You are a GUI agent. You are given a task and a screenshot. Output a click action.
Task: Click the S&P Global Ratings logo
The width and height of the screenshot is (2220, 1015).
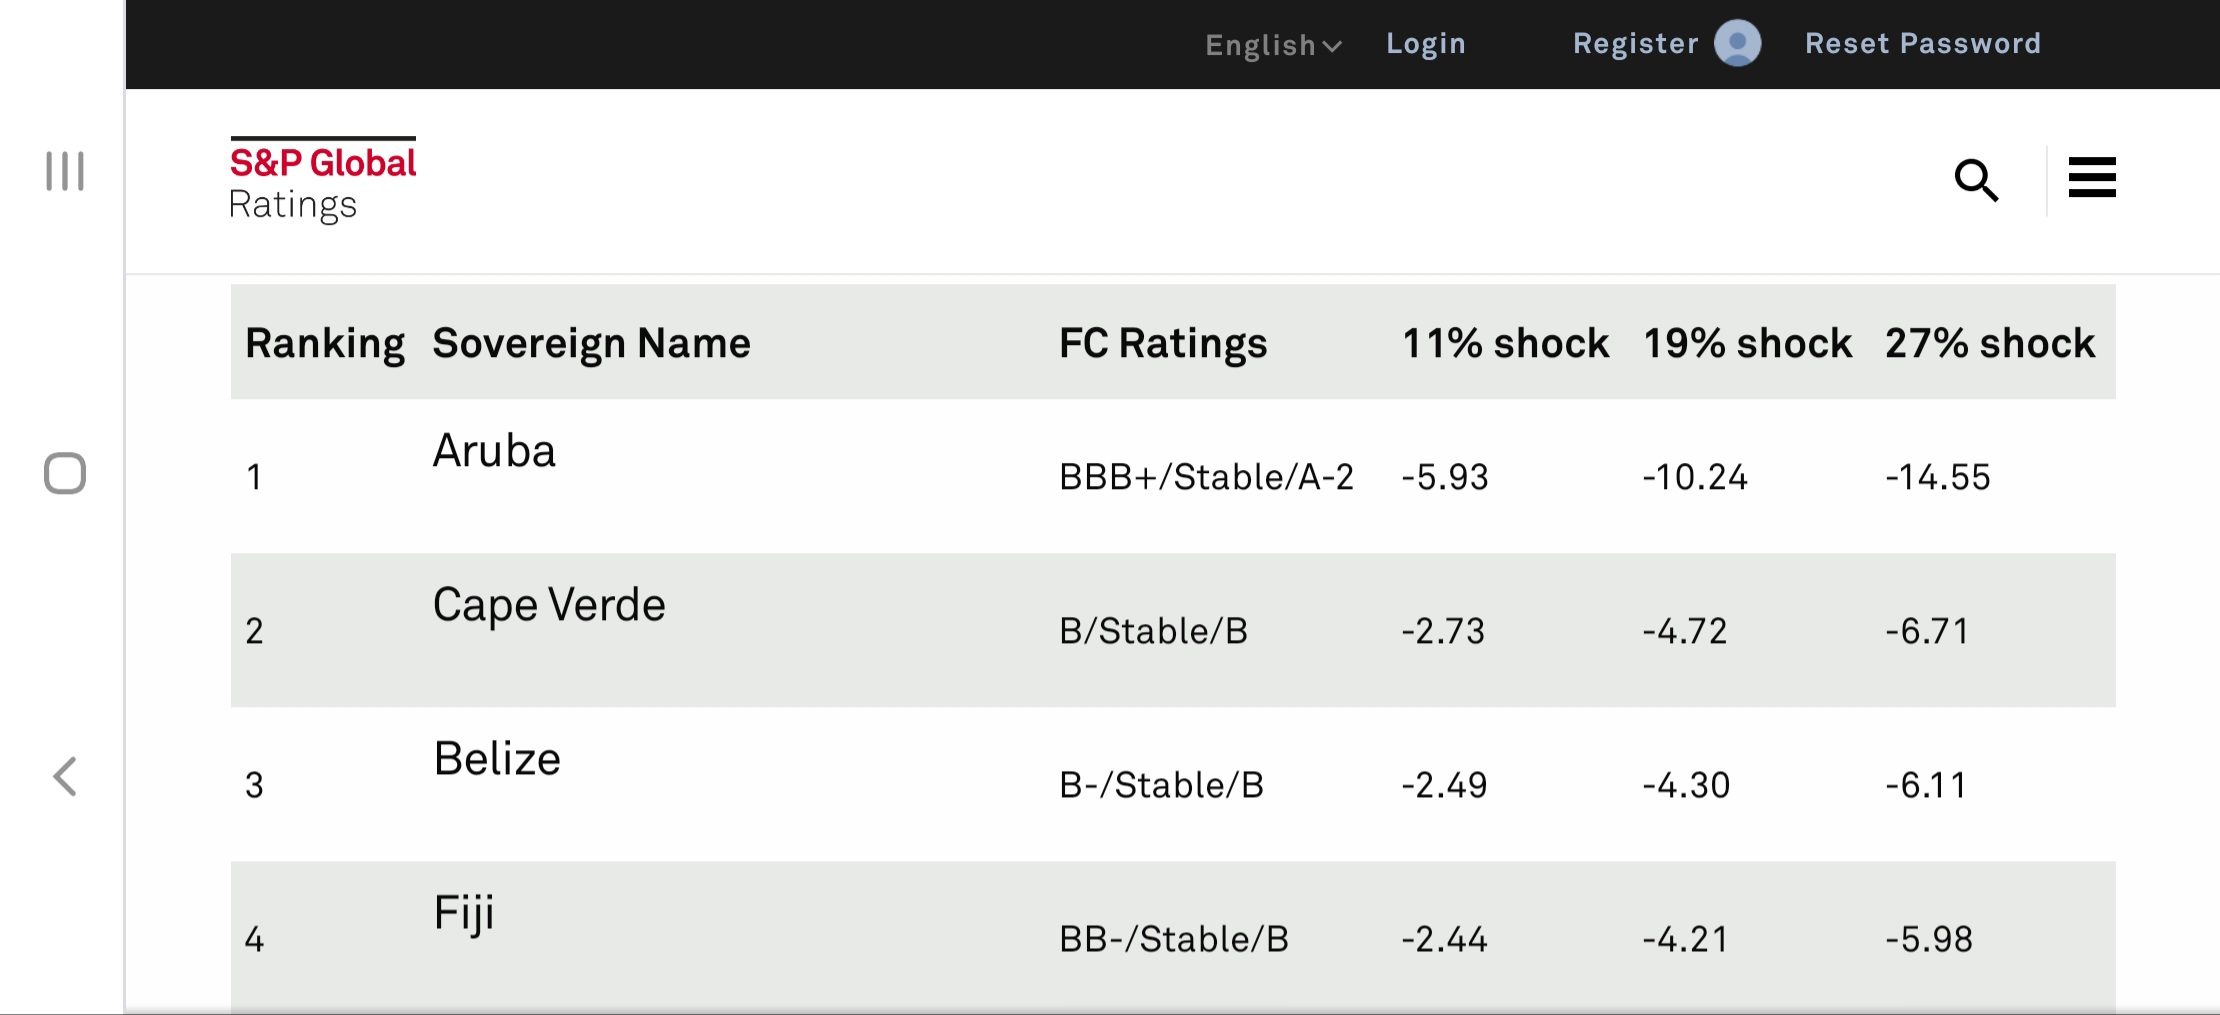point(322,180)
